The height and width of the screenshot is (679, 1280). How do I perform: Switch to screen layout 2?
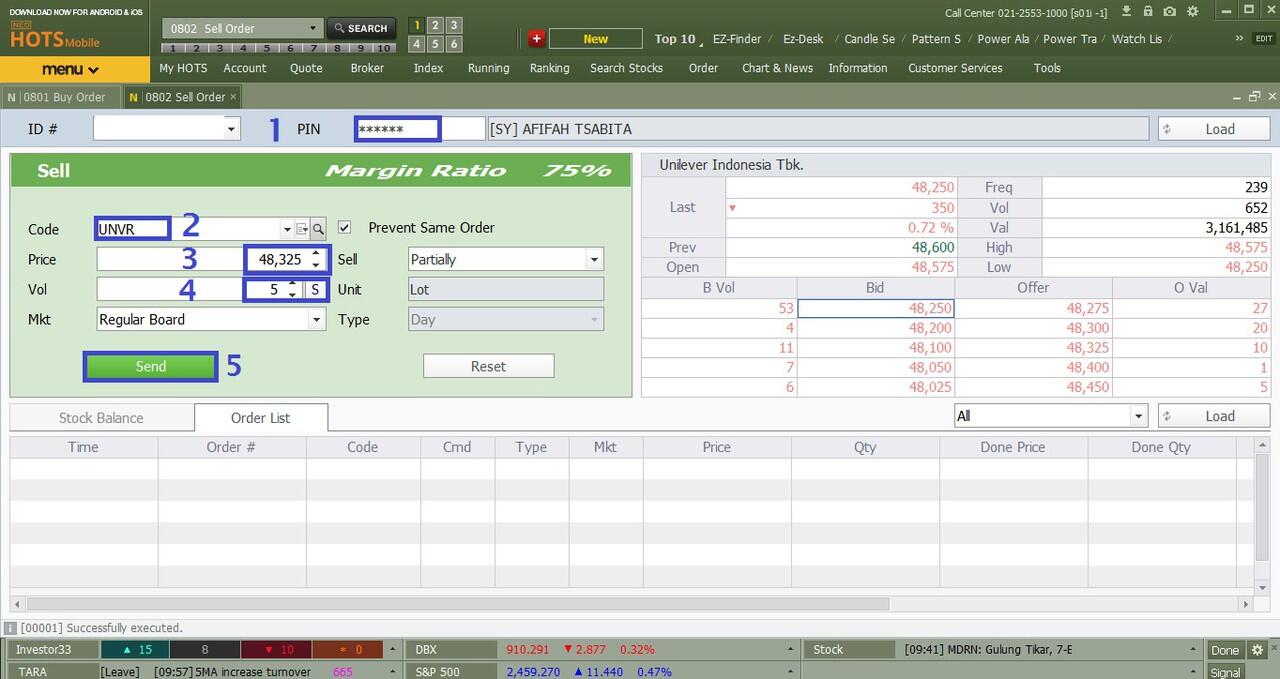coord(435,25)
